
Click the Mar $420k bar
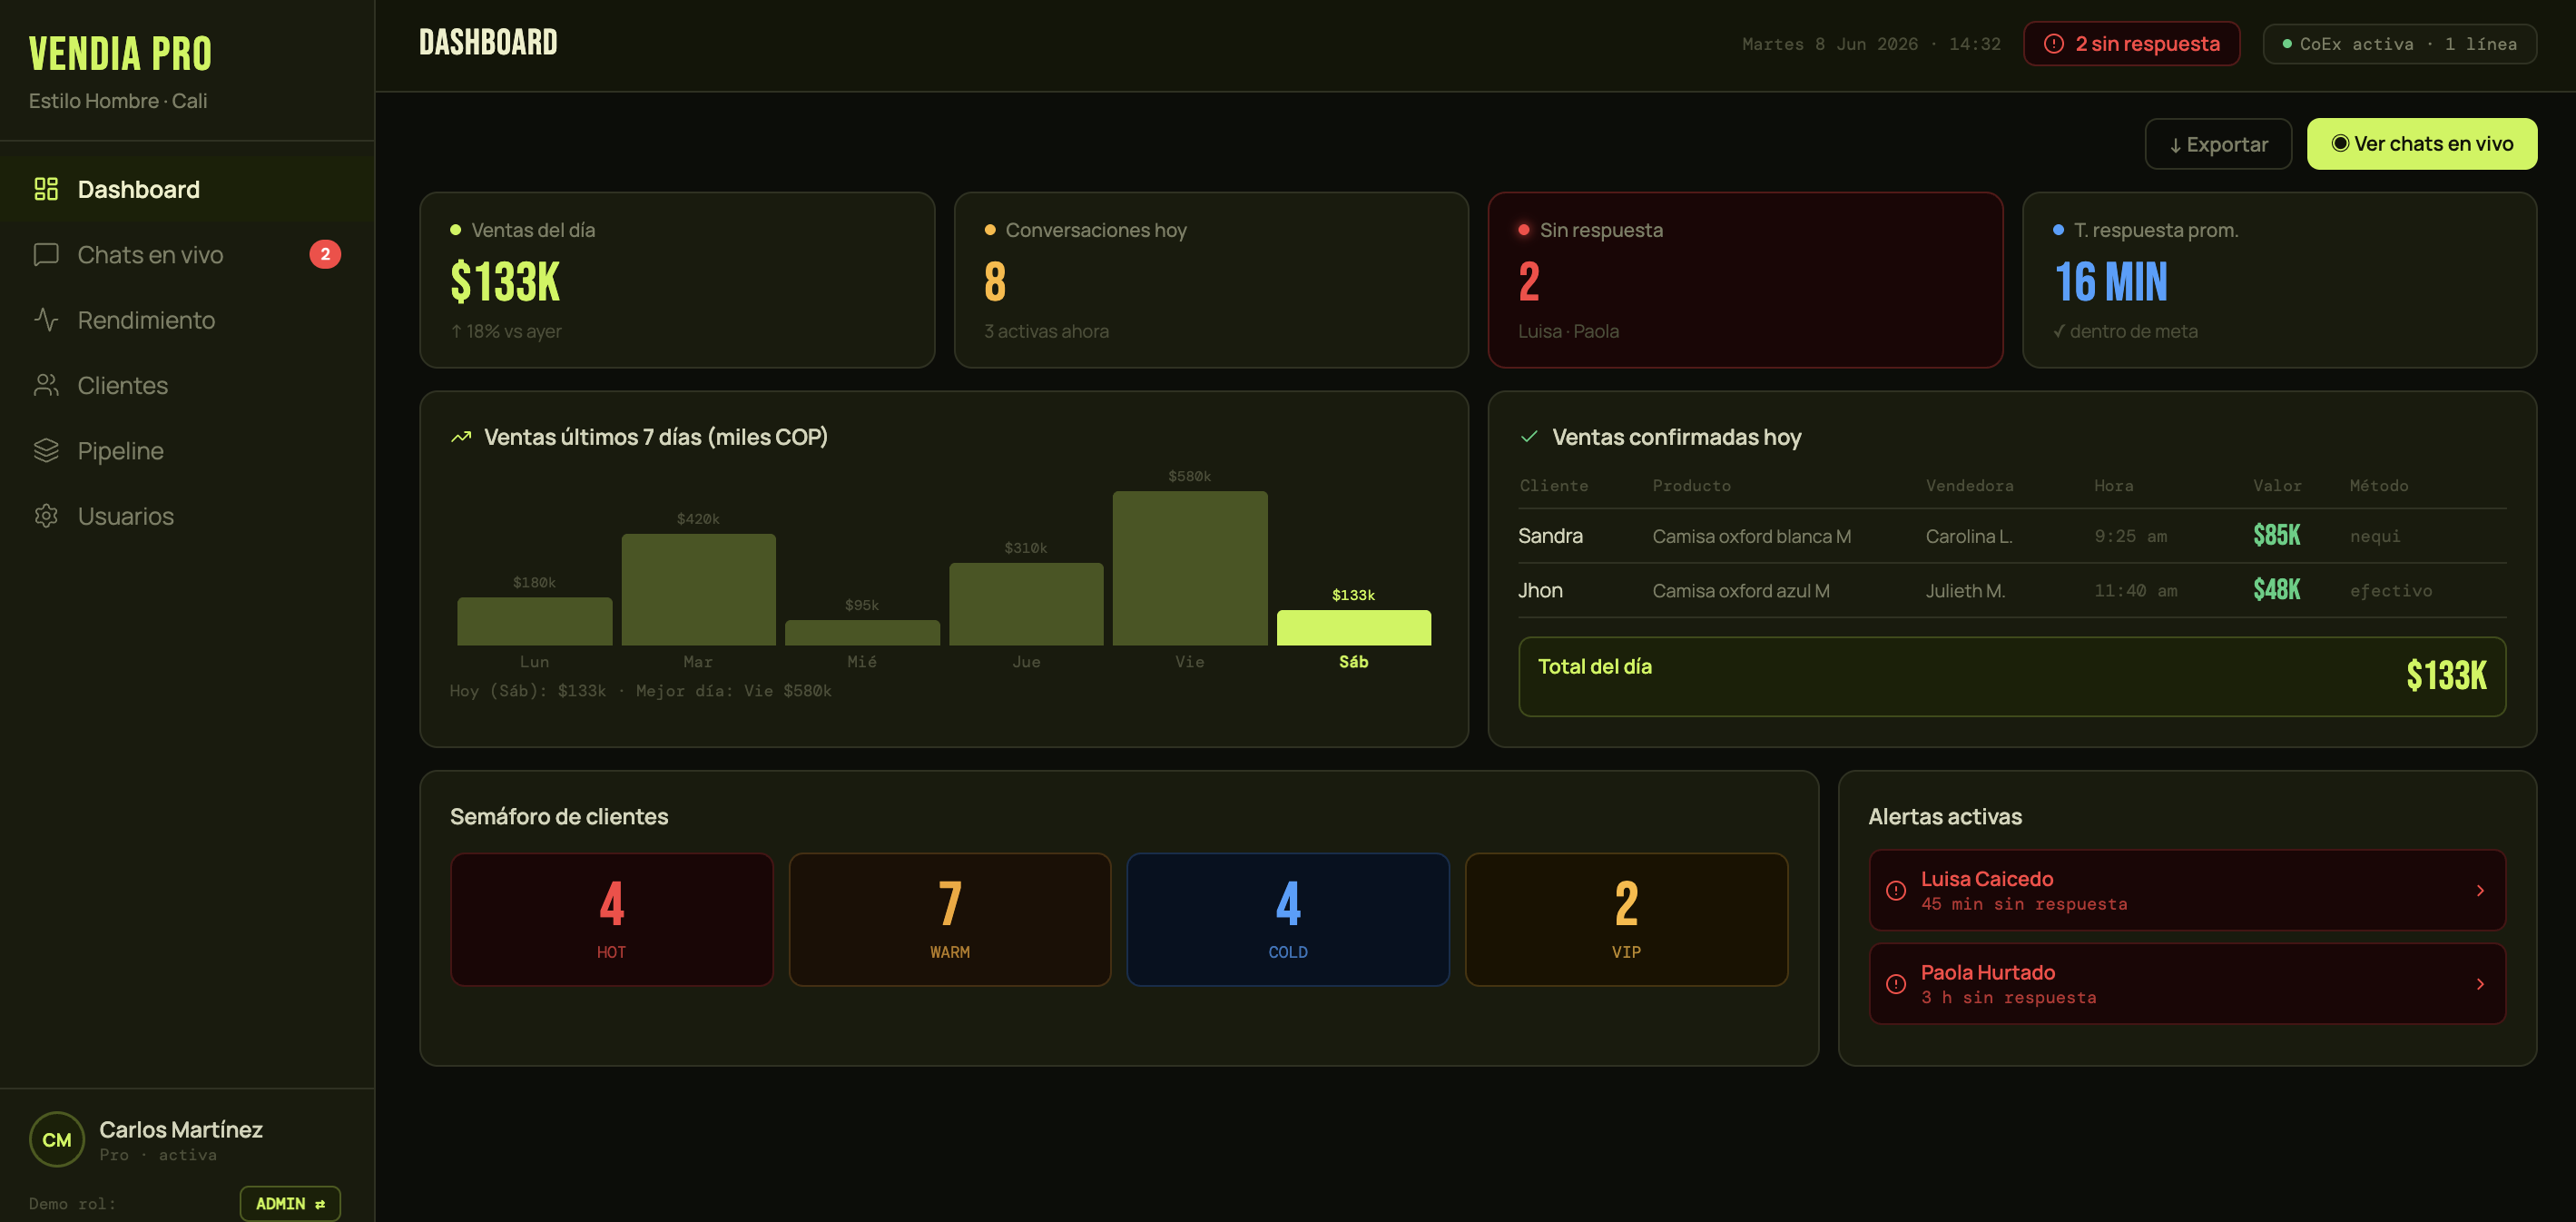click(698, 589)
